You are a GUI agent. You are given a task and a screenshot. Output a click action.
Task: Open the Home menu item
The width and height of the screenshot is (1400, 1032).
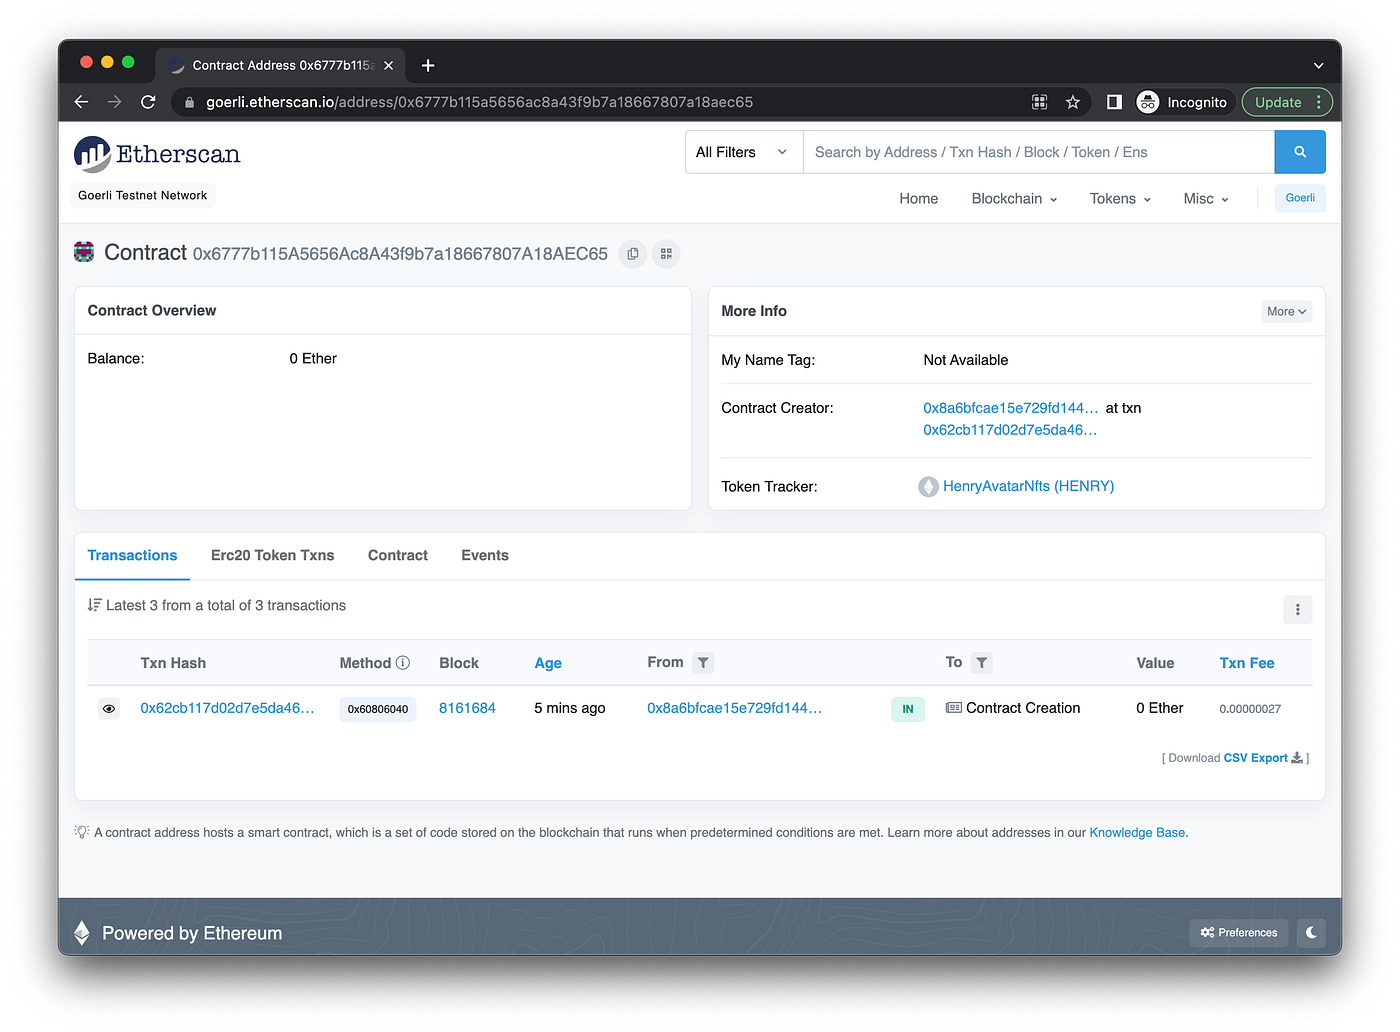click(x=918, y=199)
